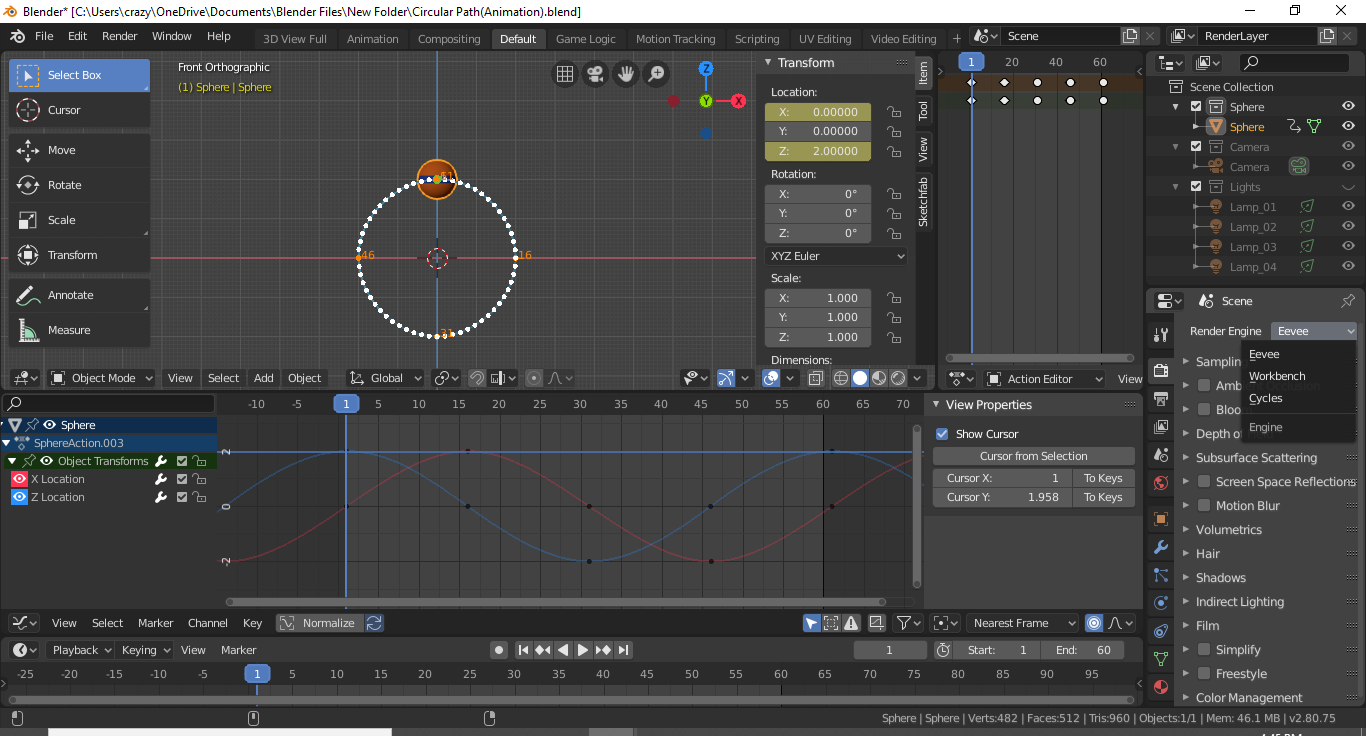The image size is (1366, 736).
Task: Click the End frame field
Action: point(1081,650)
